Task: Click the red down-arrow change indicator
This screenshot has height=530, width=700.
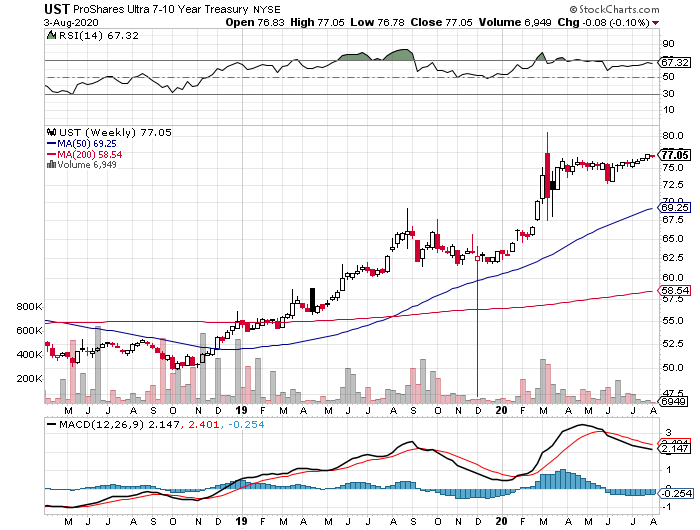Action: 655,23
